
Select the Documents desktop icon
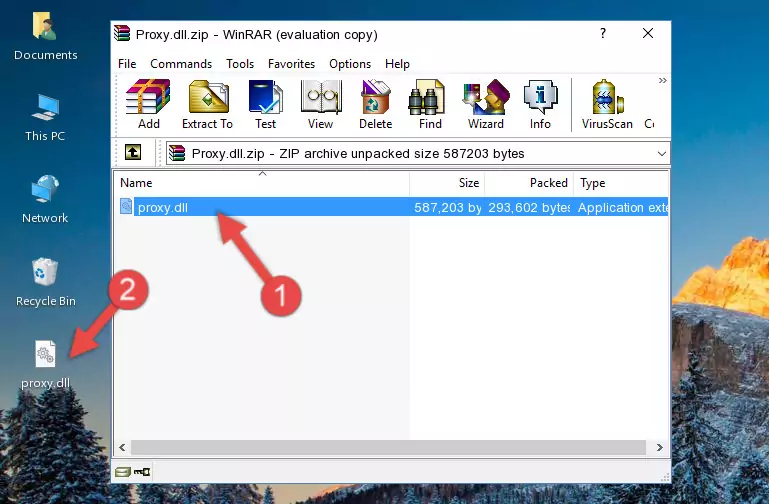point(45,37)
